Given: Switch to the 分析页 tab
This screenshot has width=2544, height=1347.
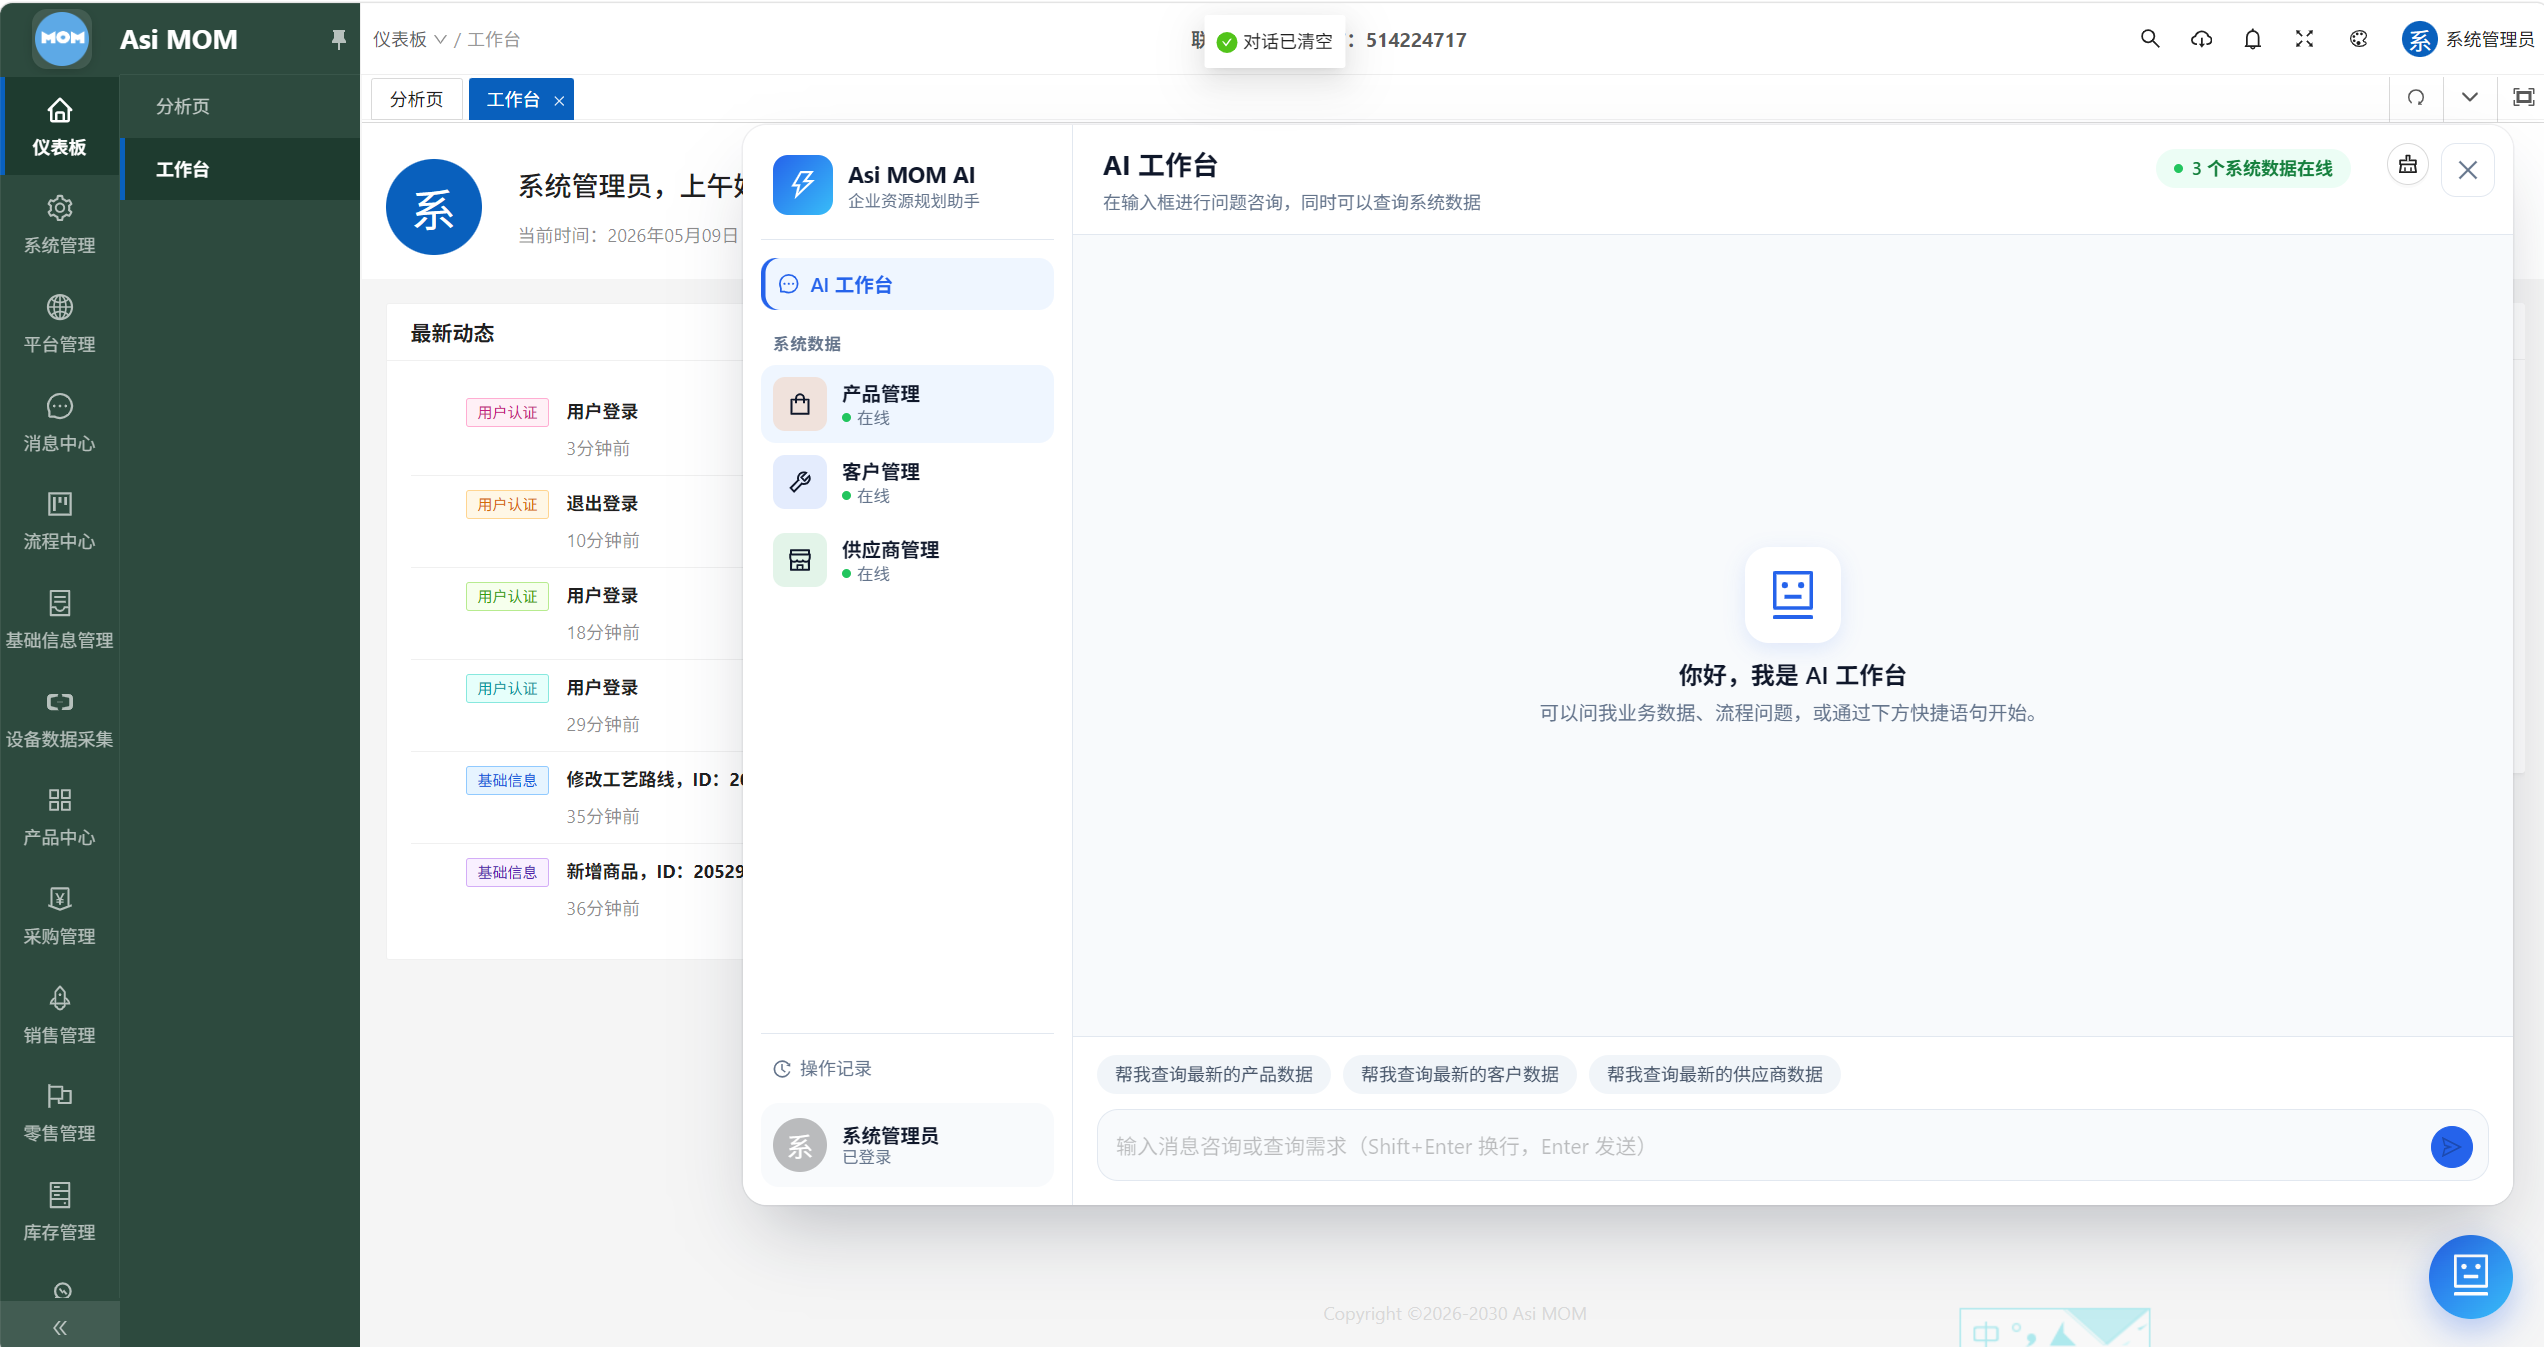Looking at the screenshot, I should (416, 99).
